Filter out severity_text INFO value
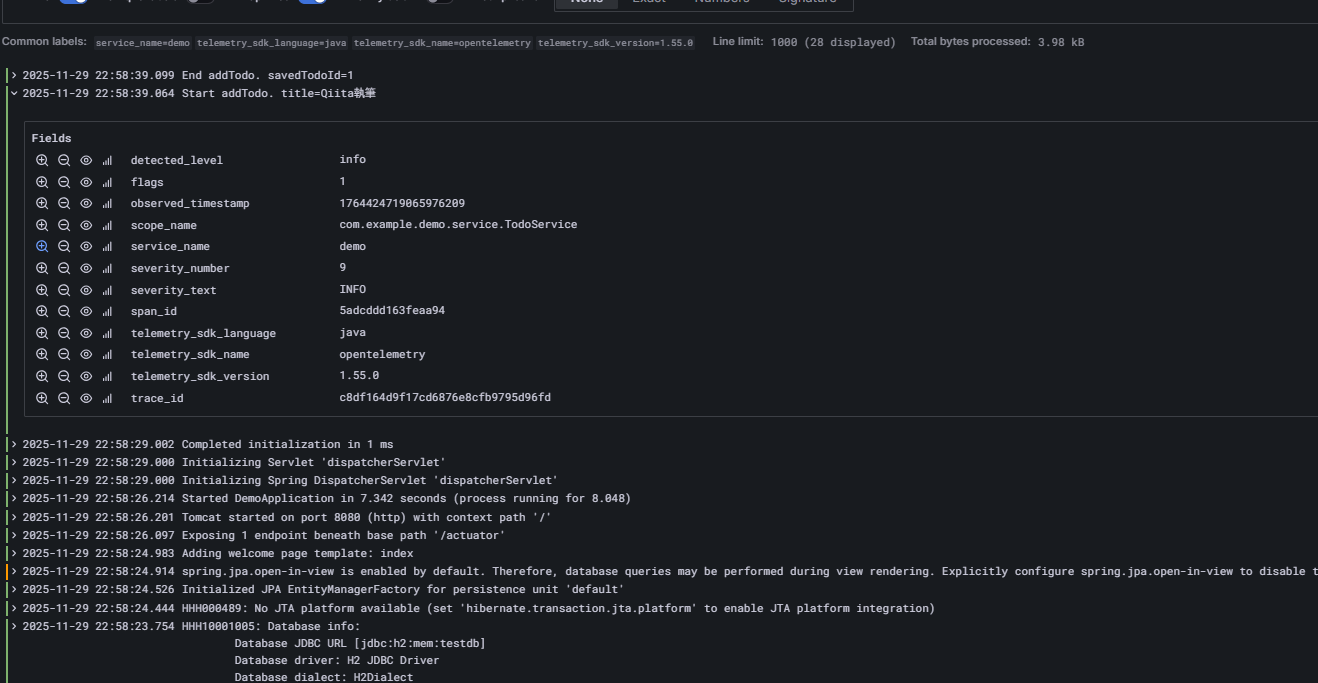The image size is (1318, 683). pyautogui.click(x=64, y=290)
